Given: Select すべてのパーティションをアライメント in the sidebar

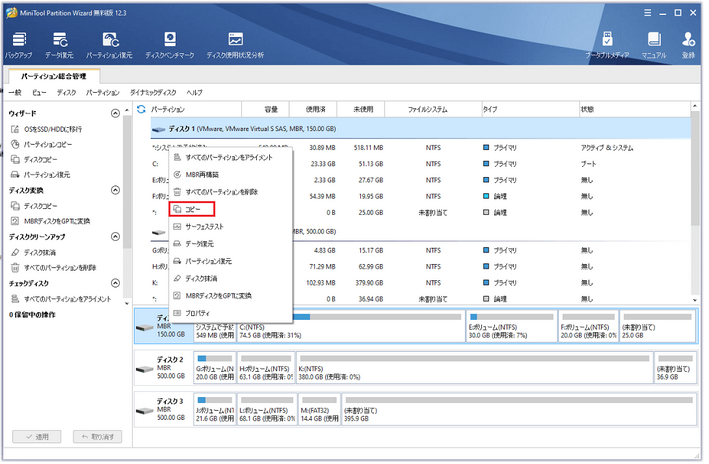Looking at the screenshot, I should [61, 299].
